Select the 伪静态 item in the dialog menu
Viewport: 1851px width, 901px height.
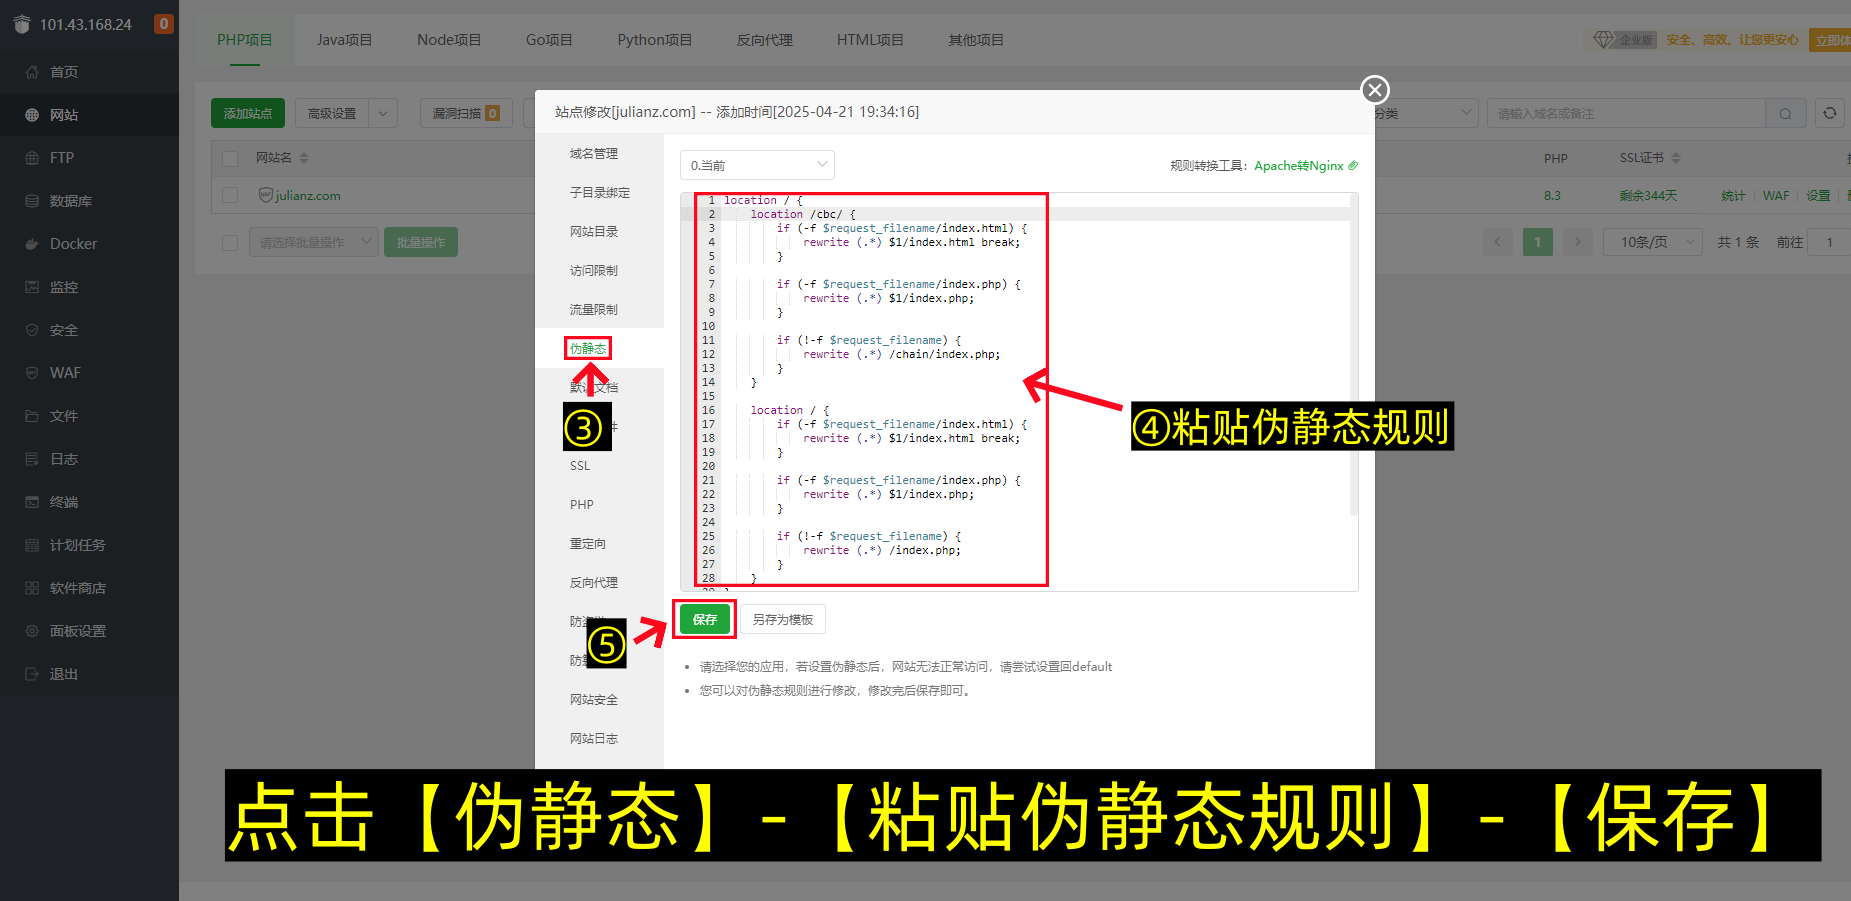587,348
